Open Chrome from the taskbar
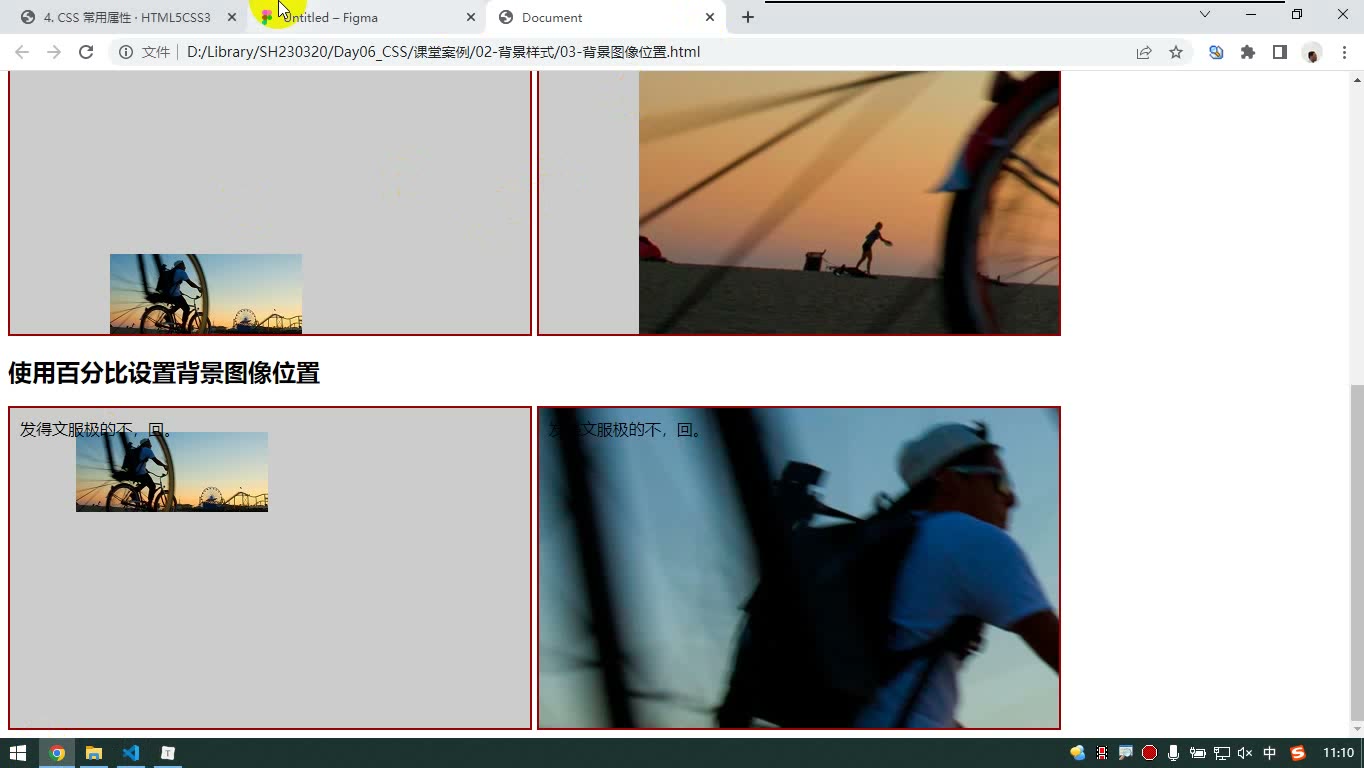The image size is (1364, 768). click(x=57, y=753)
